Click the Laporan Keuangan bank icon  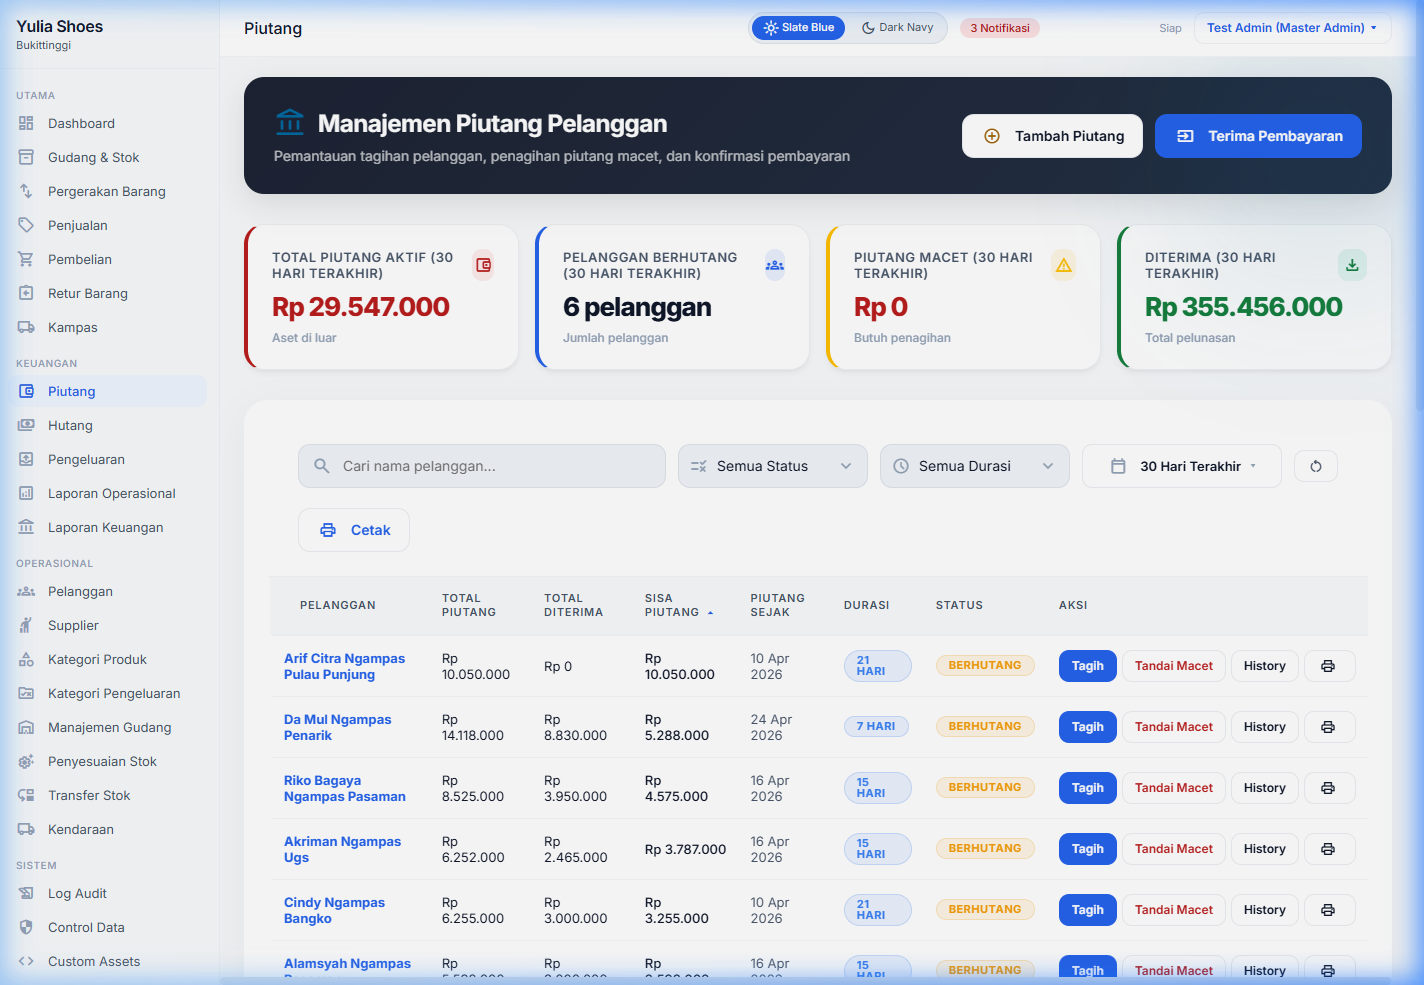click(26, 527)
